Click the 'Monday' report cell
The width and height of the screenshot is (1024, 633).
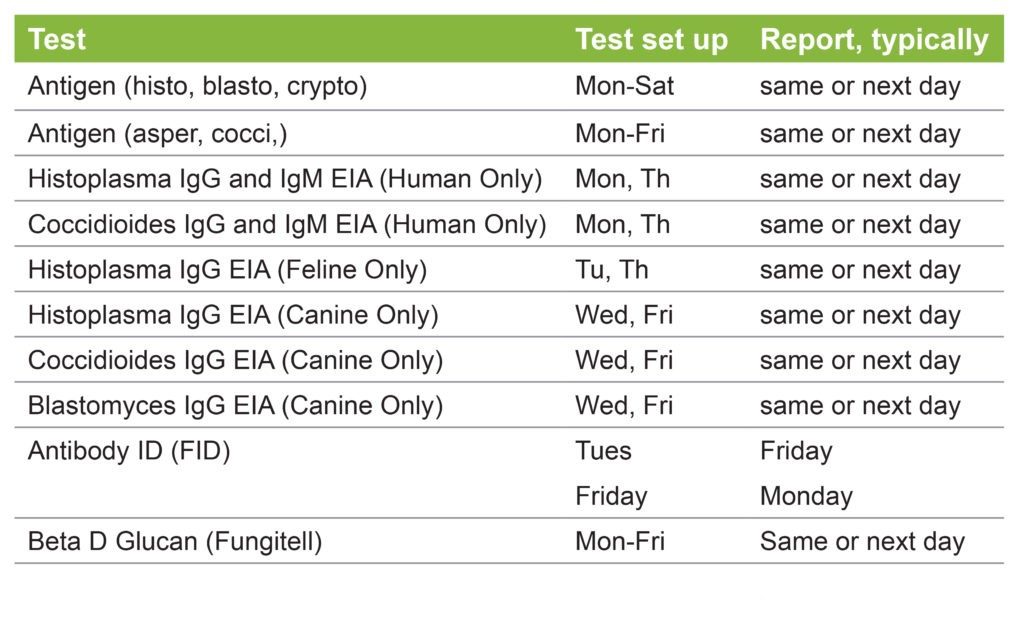806,496
